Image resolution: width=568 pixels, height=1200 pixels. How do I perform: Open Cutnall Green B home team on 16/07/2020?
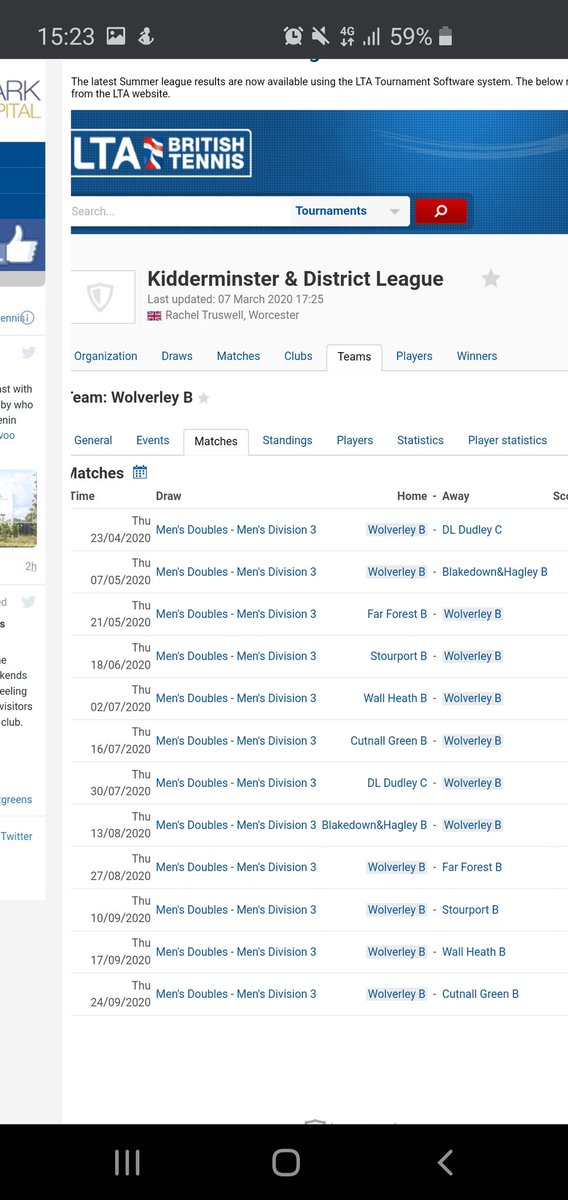click(389, 741)
